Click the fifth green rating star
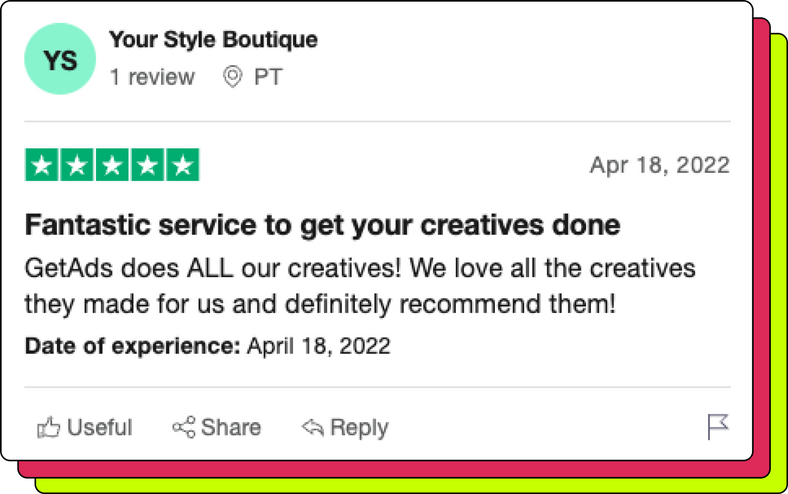Viewport: 788px width, 494px height. 182,165
